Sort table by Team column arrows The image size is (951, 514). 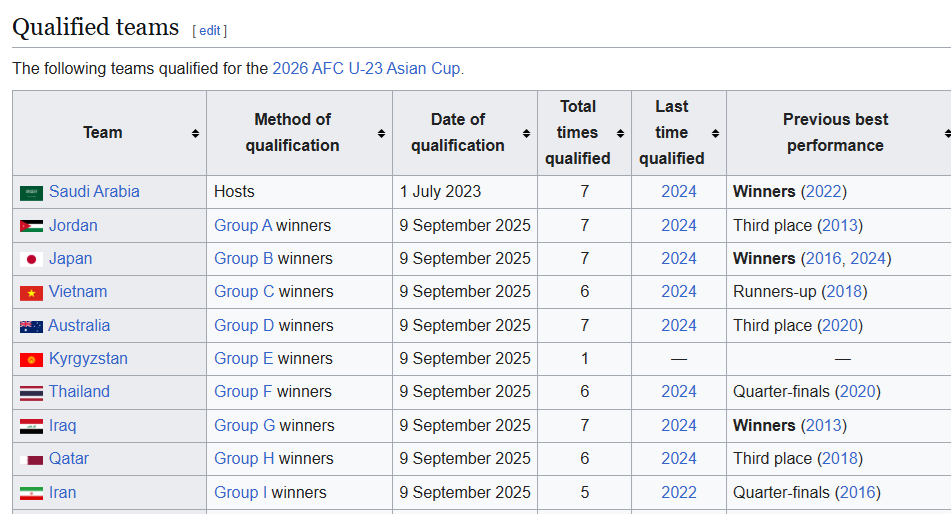tap(195, 134)
